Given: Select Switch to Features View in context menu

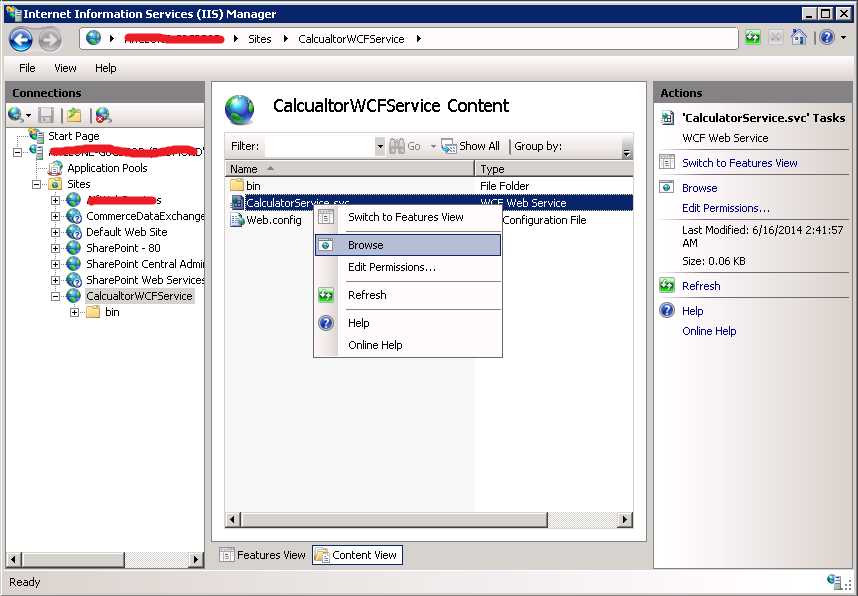Looking at the screenshot, I should tap(408, 217).
